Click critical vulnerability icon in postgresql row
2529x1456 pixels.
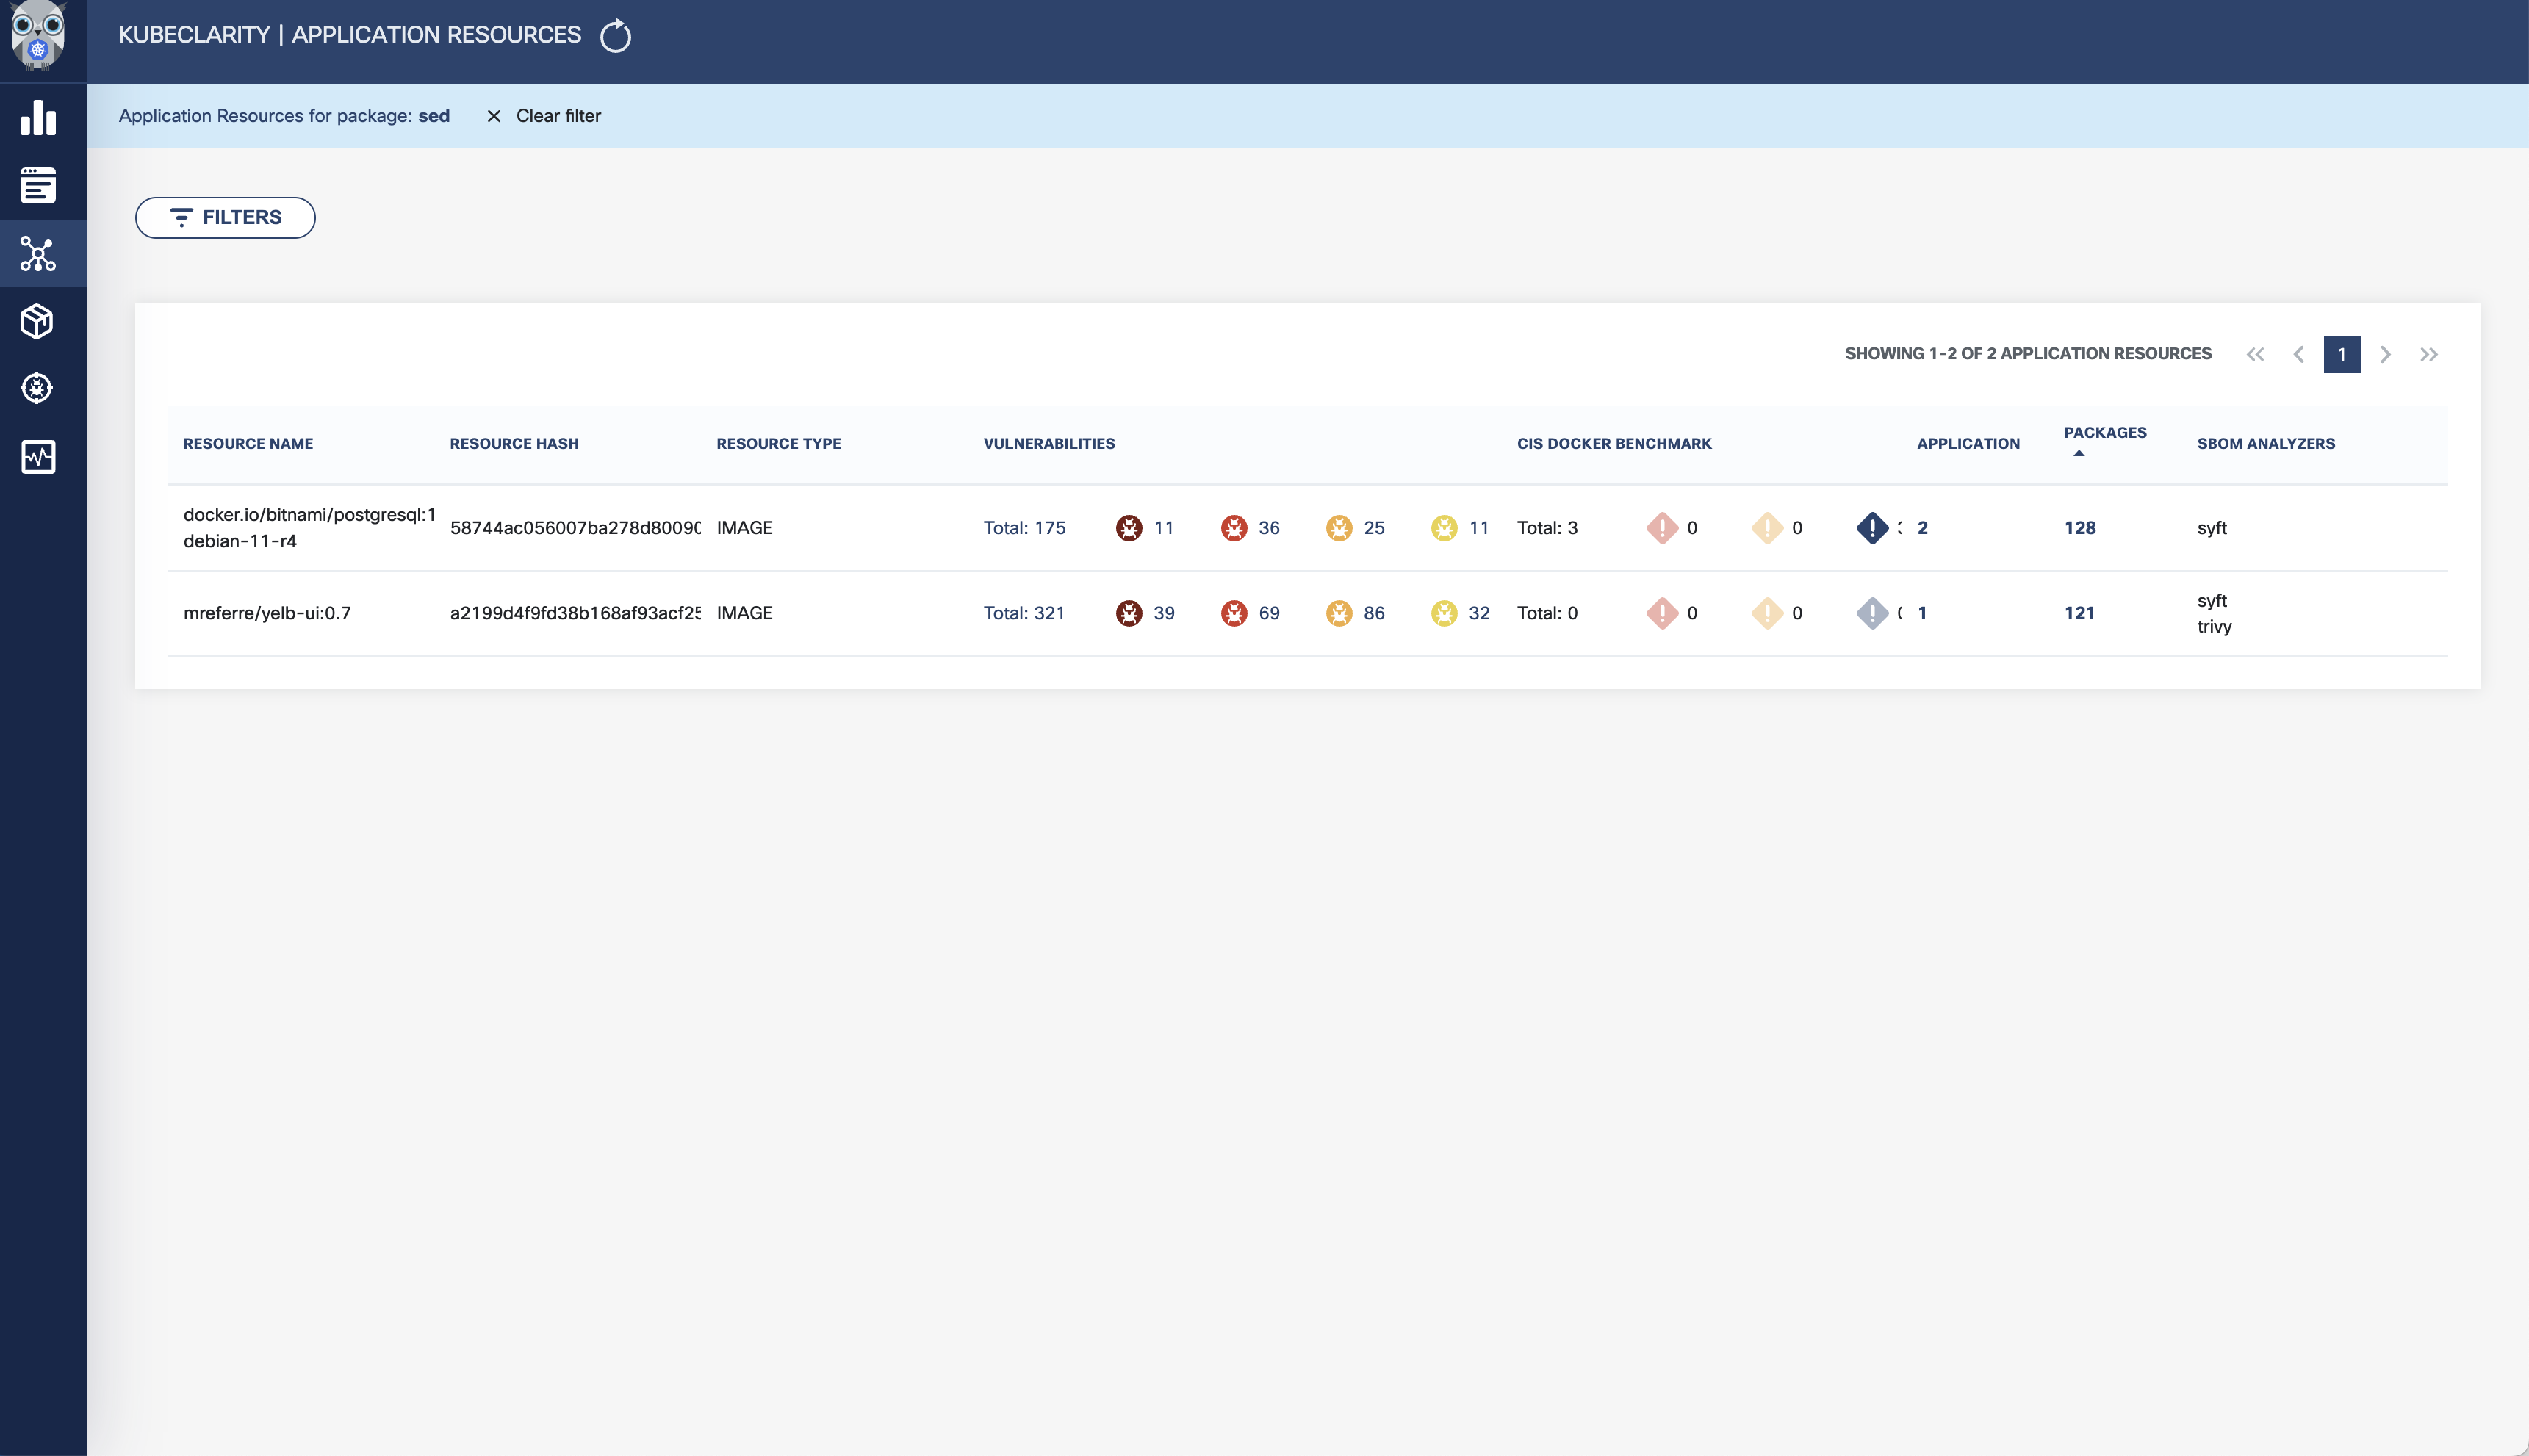[1129, 528]
